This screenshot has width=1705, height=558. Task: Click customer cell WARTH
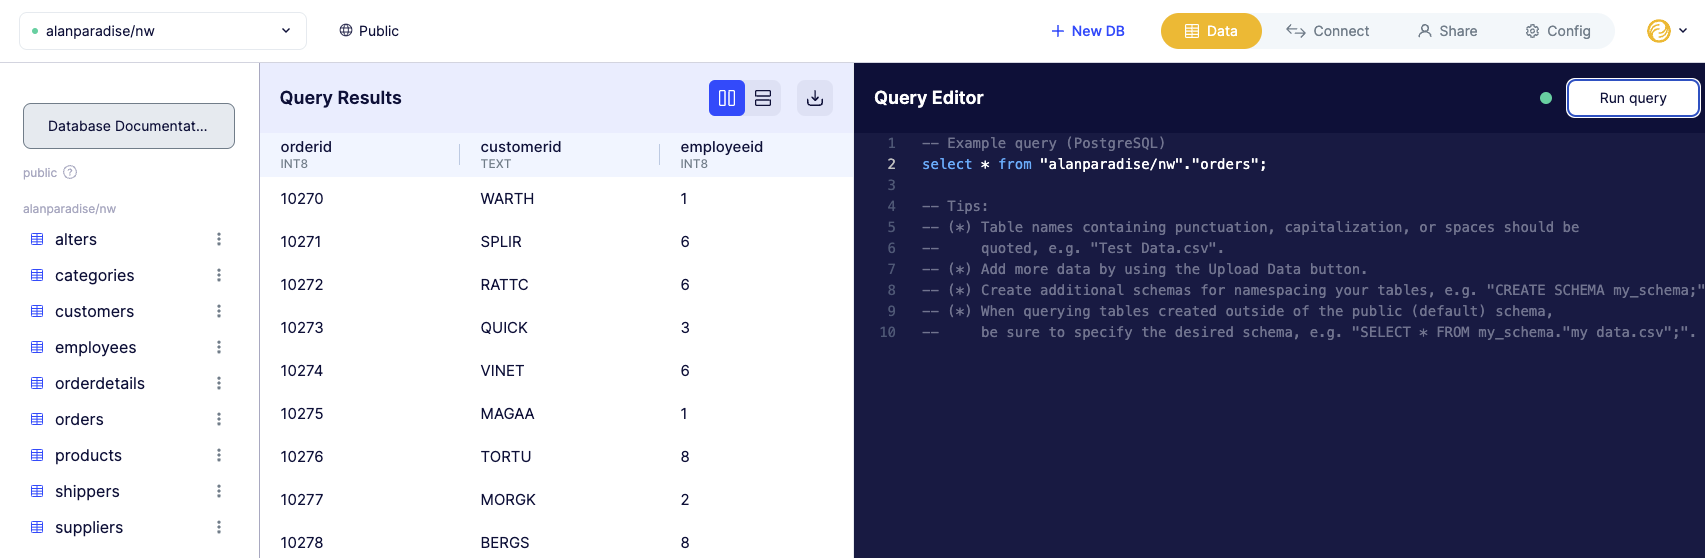507,199
